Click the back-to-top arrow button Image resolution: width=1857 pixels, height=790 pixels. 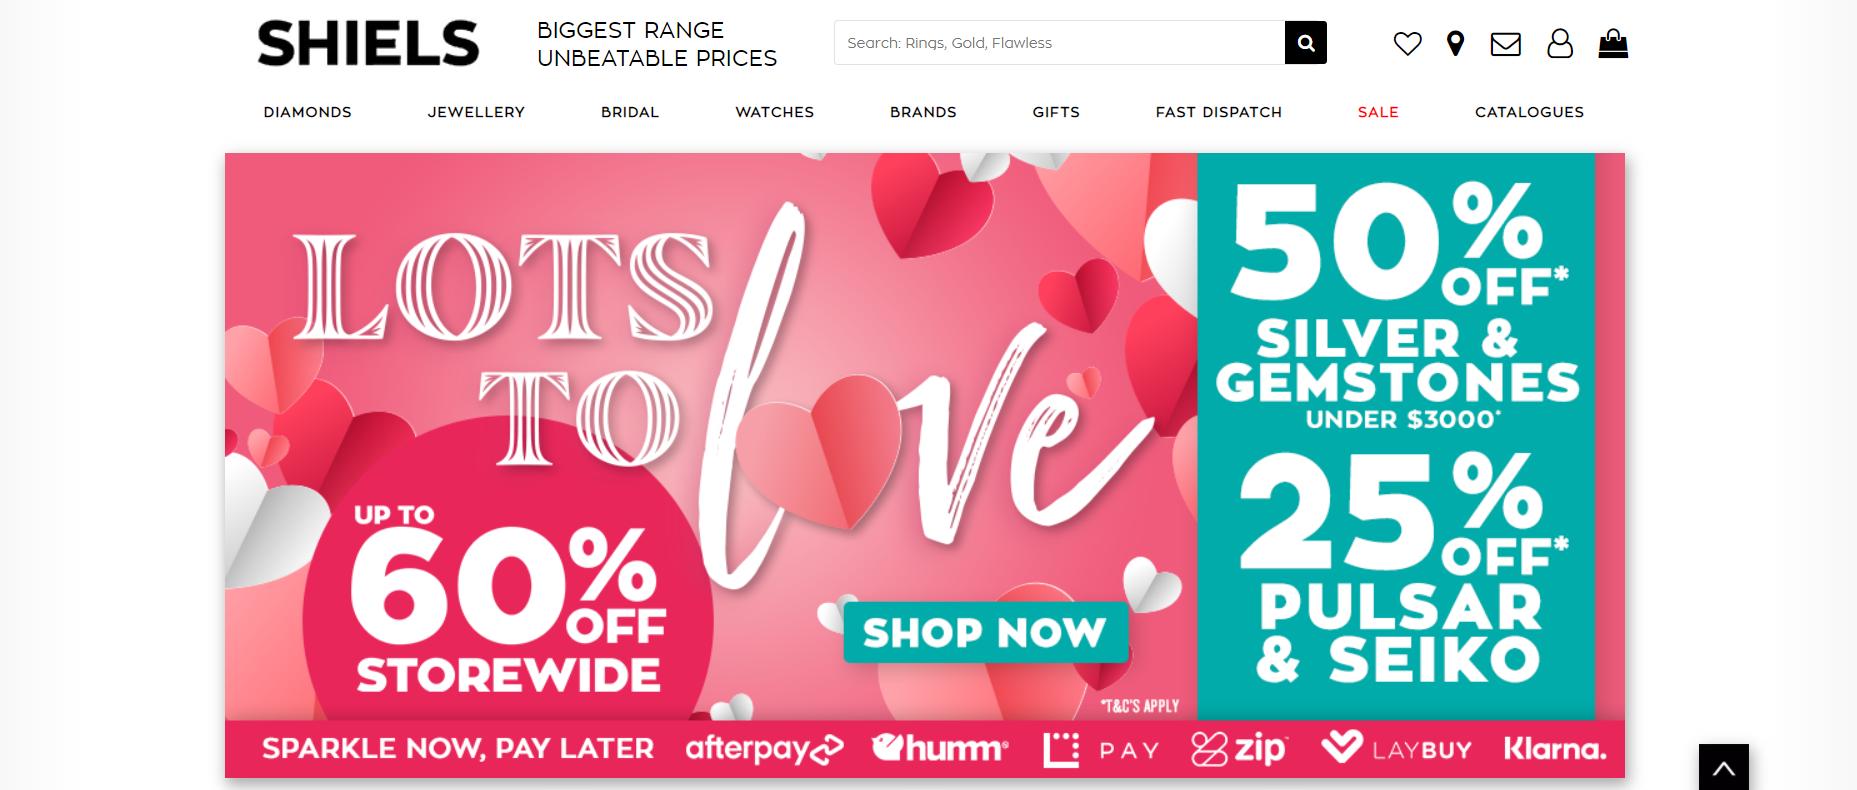(x=1724, y=767)
